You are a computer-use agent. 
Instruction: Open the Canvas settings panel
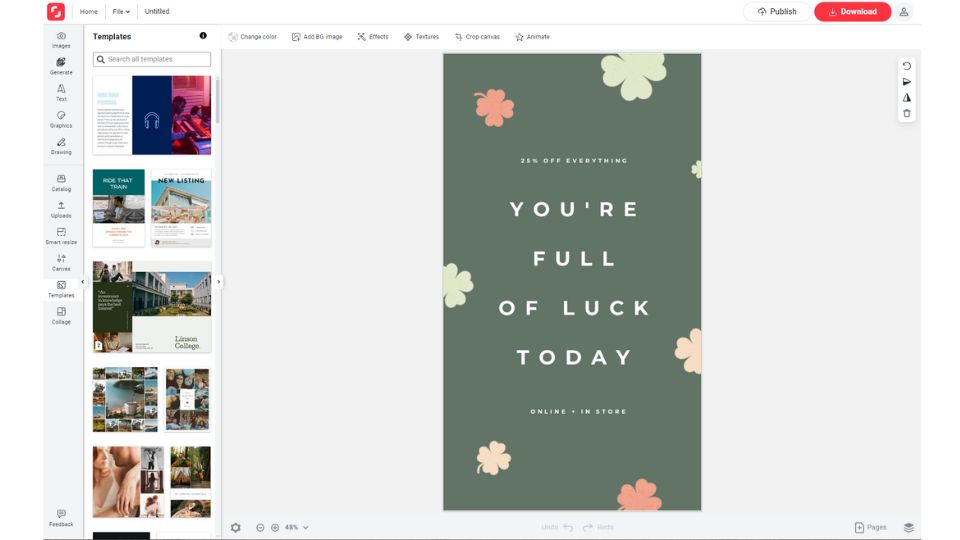click(61, 263)
